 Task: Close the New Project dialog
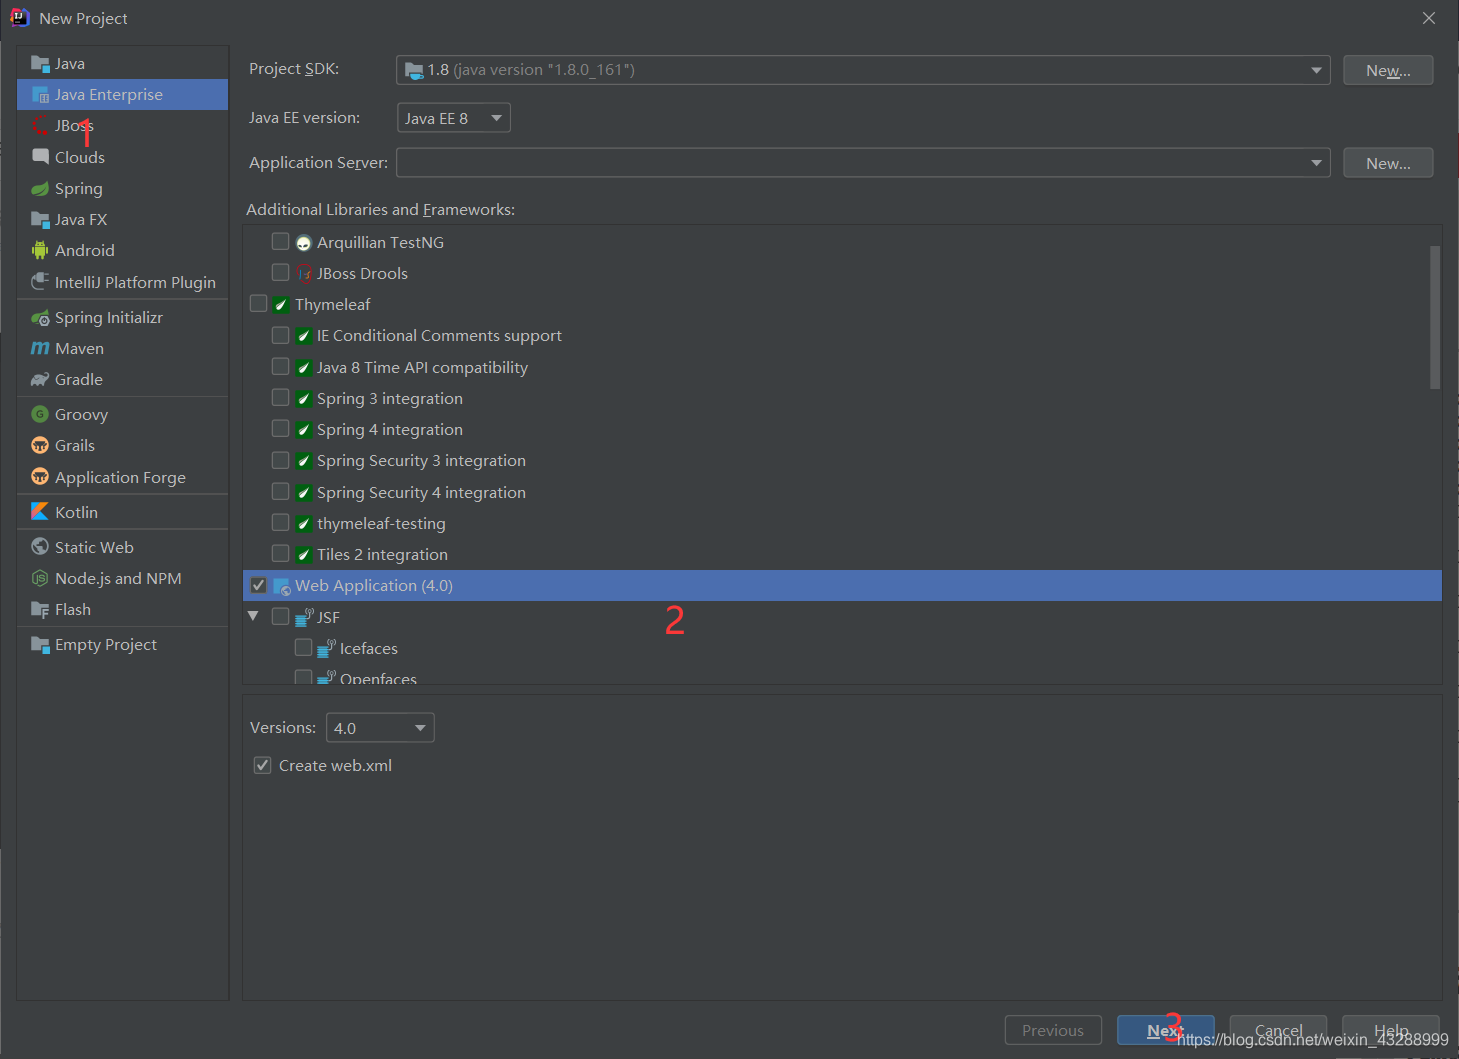pos(1429,18)
